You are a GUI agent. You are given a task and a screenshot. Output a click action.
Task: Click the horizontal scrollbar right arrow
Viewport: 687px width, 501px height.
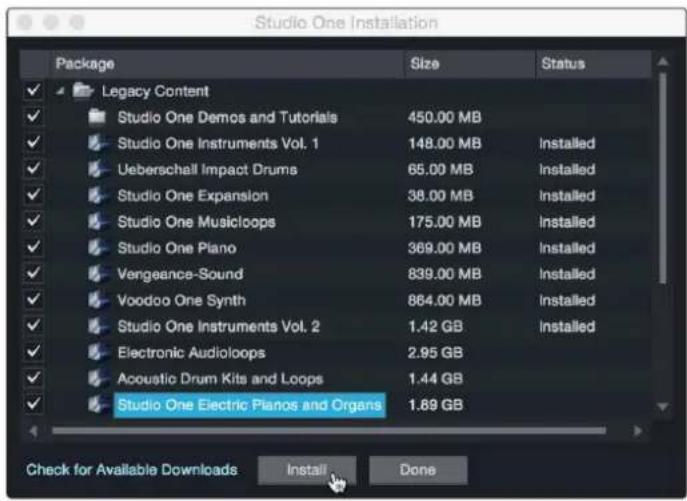pos(637,431)
